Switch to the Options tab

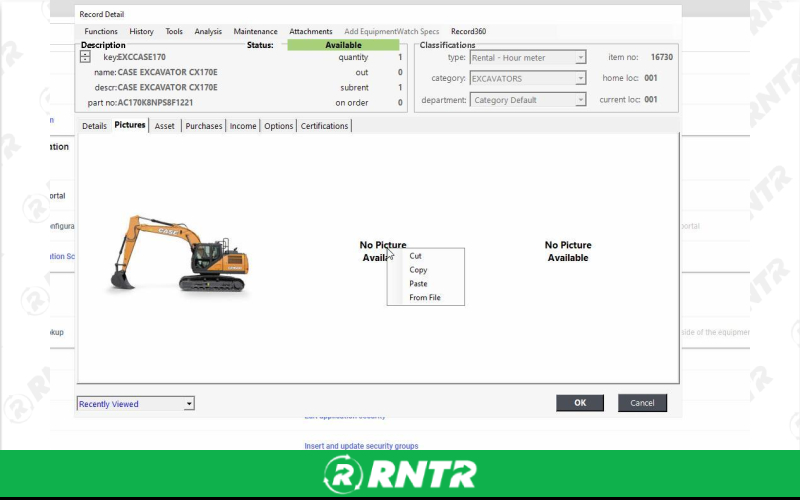coord(279,126)
